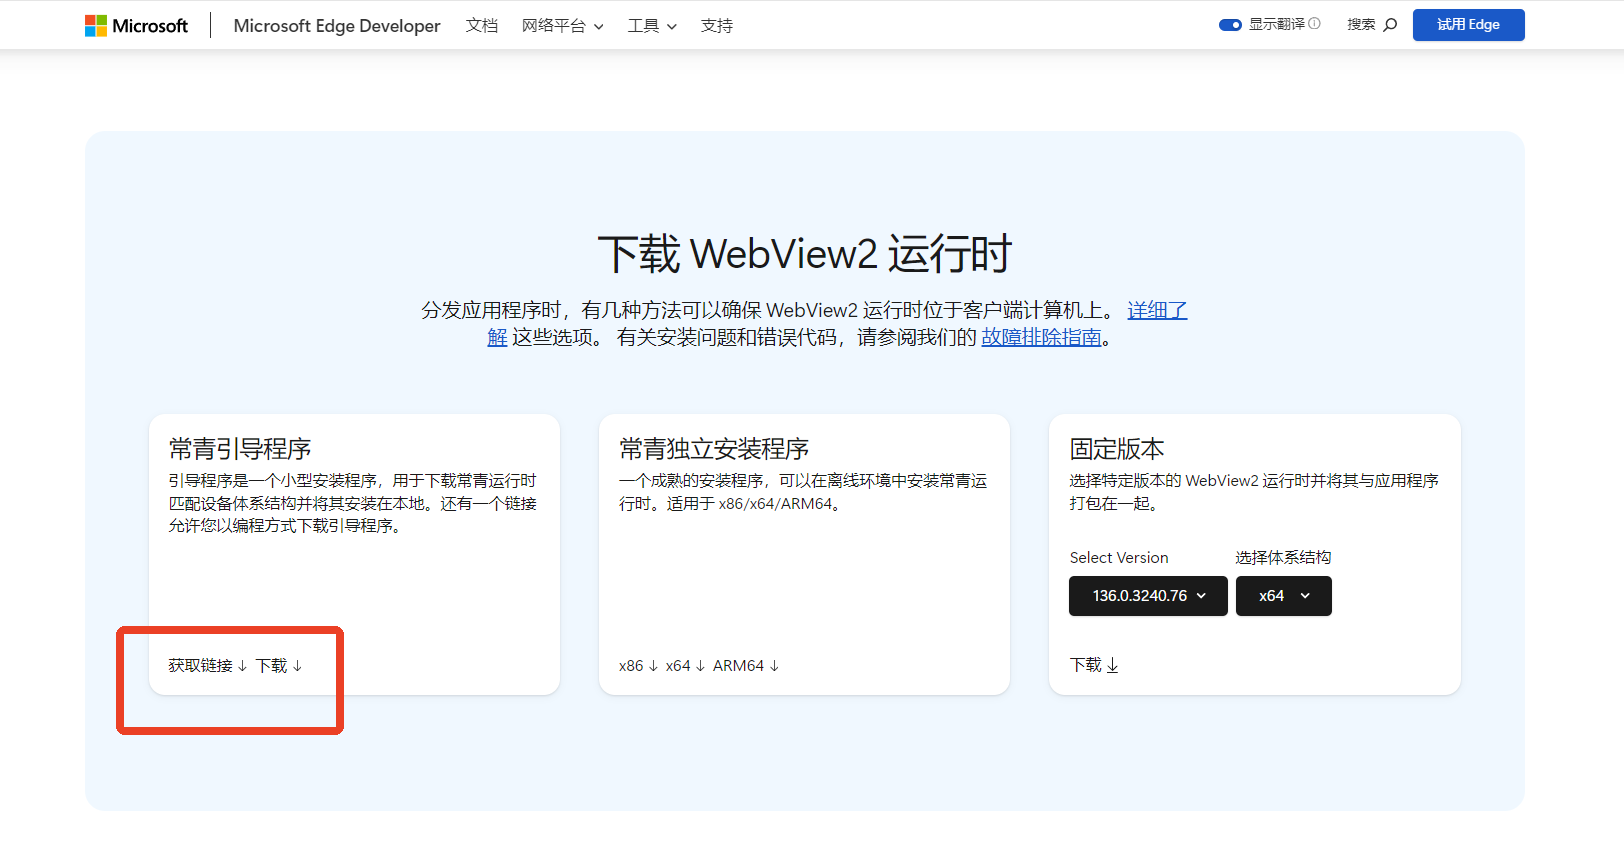This screenshot has width=1624, height=841.
Task: Download the evergreen bootstrapper via 下载
Action: (279, 666)
